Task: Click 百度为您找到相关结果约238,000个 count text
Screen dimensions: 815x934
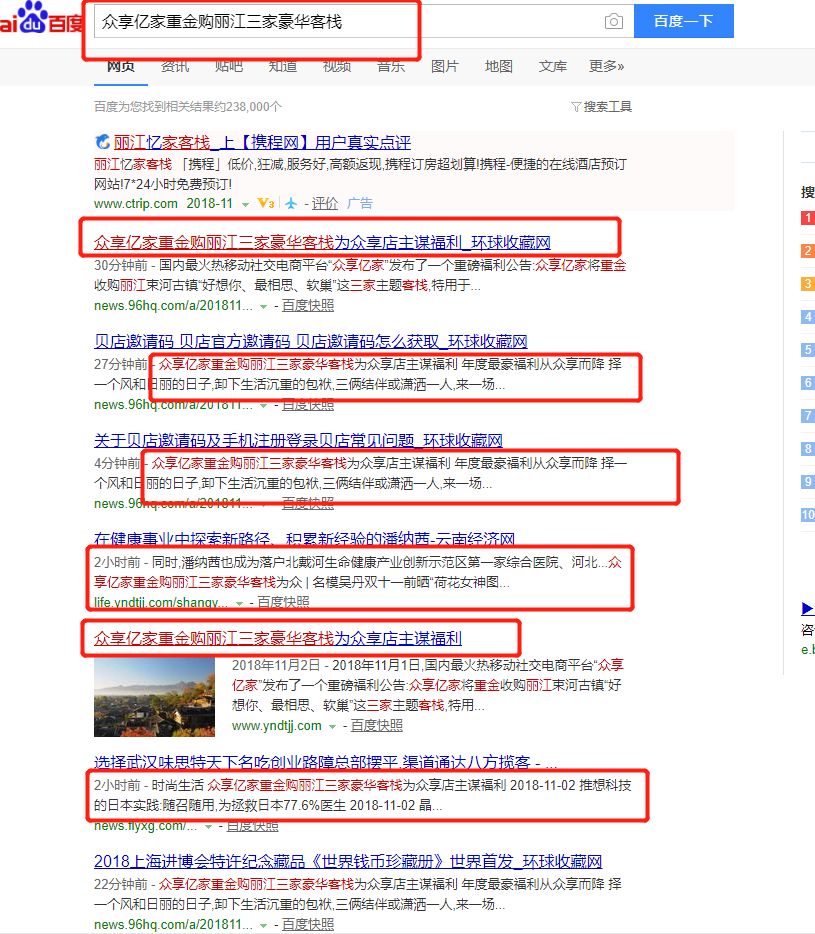Action: [188, 107]
